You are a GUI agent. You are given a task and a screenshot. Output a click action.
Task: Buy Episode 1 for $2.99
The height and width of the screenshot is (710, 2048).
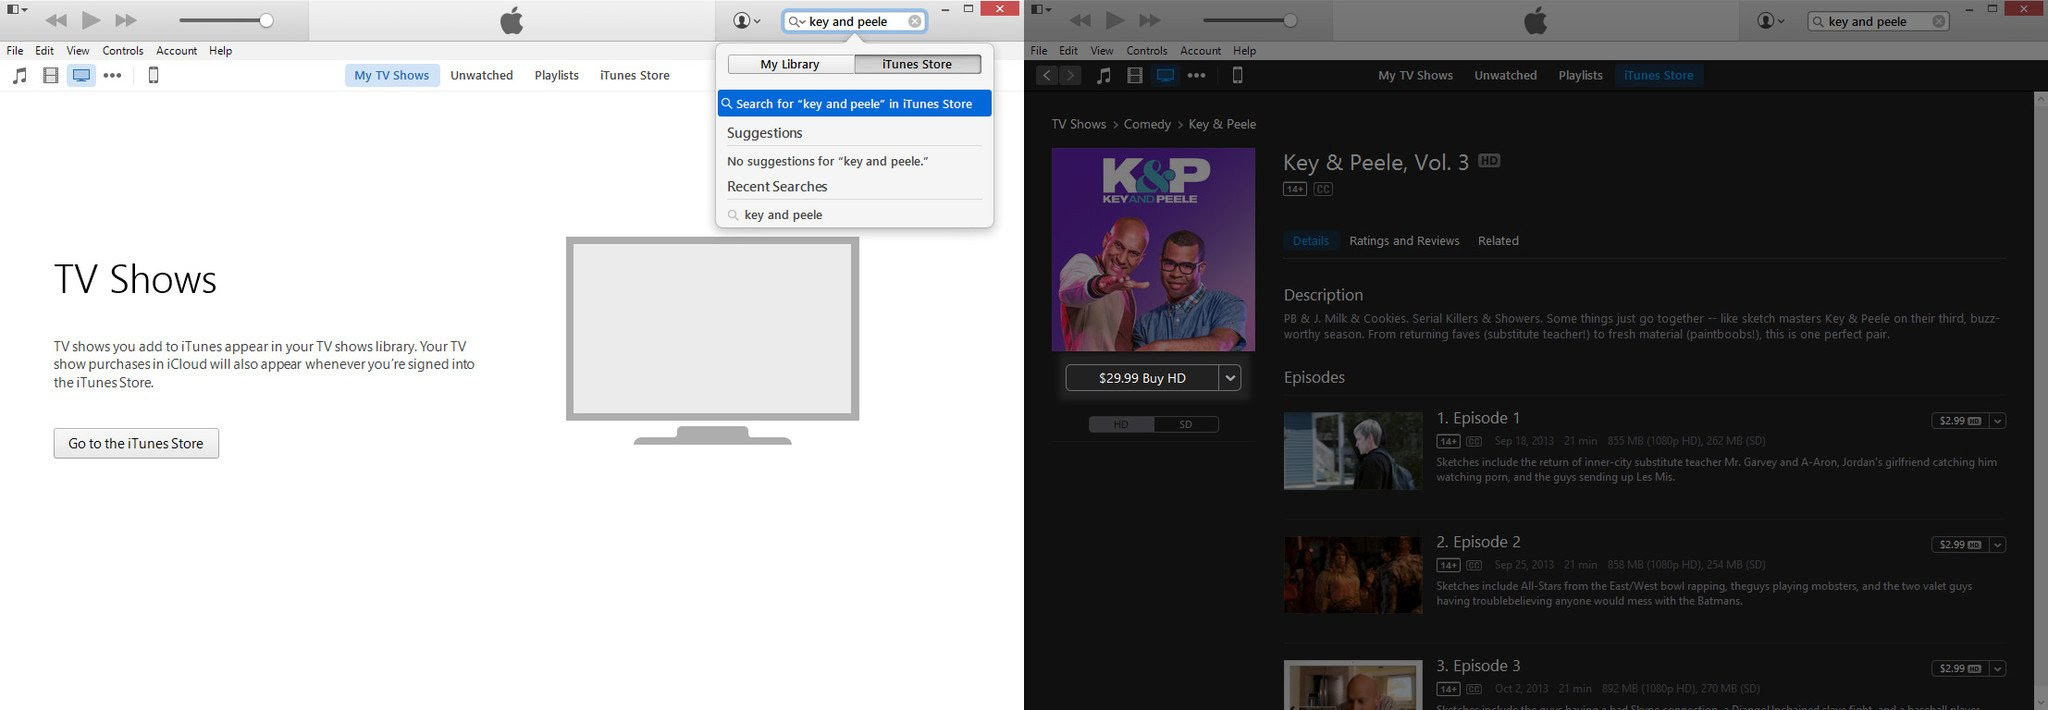pos(1960,421)
